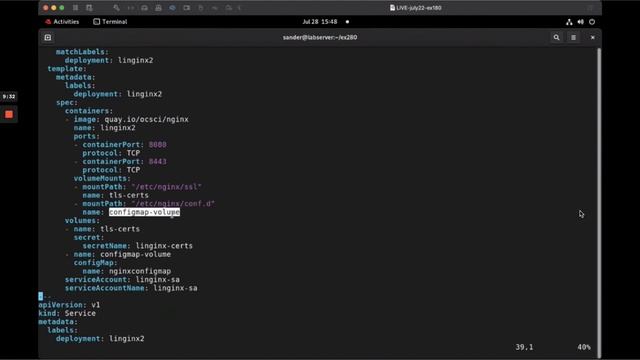Click the sander@labserver:~/ex280 terminal title
Viewport: 640px width, 360px height.
point(320,37)
